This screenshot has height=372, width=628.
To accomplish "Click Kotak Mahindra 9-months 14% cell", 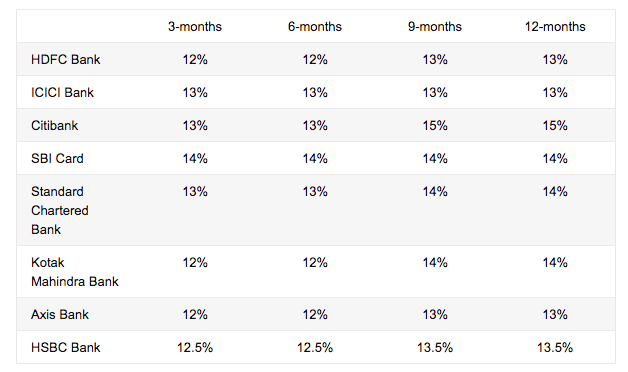I will click(435, 263).
